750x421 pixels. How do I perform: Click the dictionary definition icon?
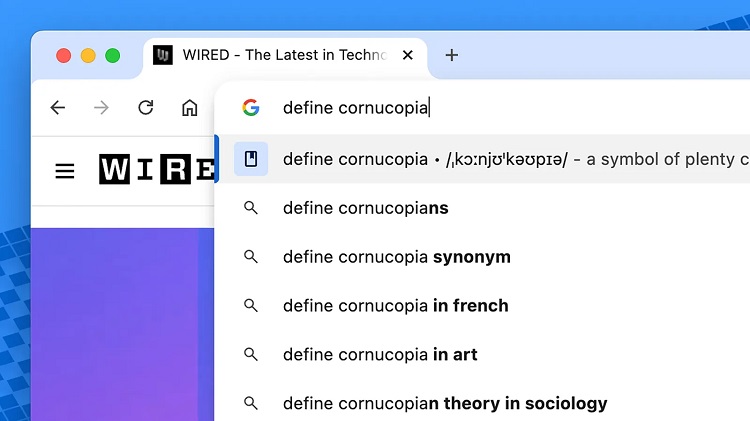point(251,159)
